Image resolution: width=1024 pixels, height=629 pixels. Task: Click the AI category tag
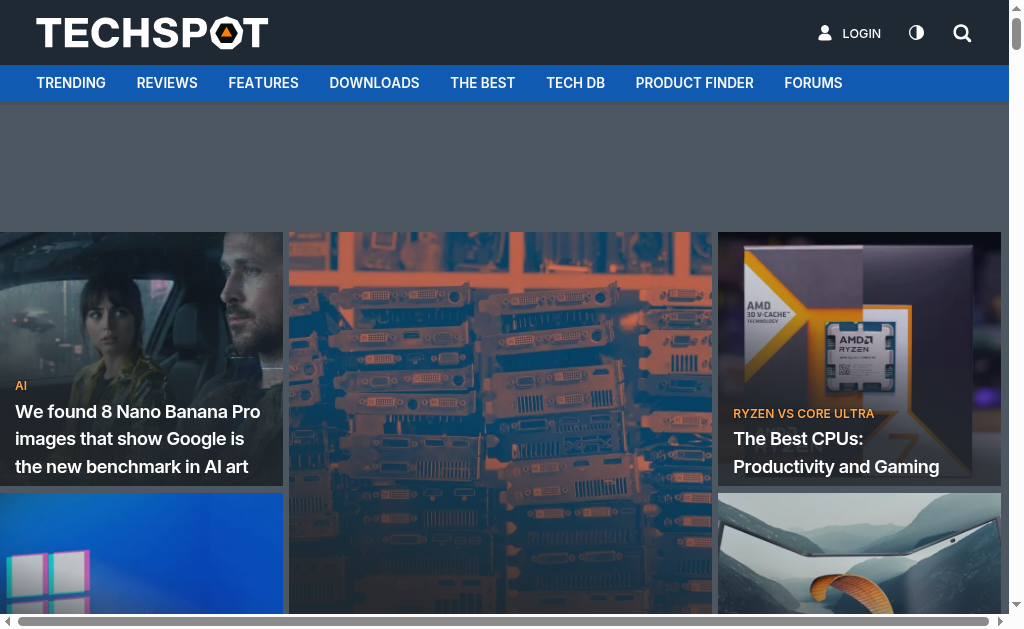[x=21, y=386]
